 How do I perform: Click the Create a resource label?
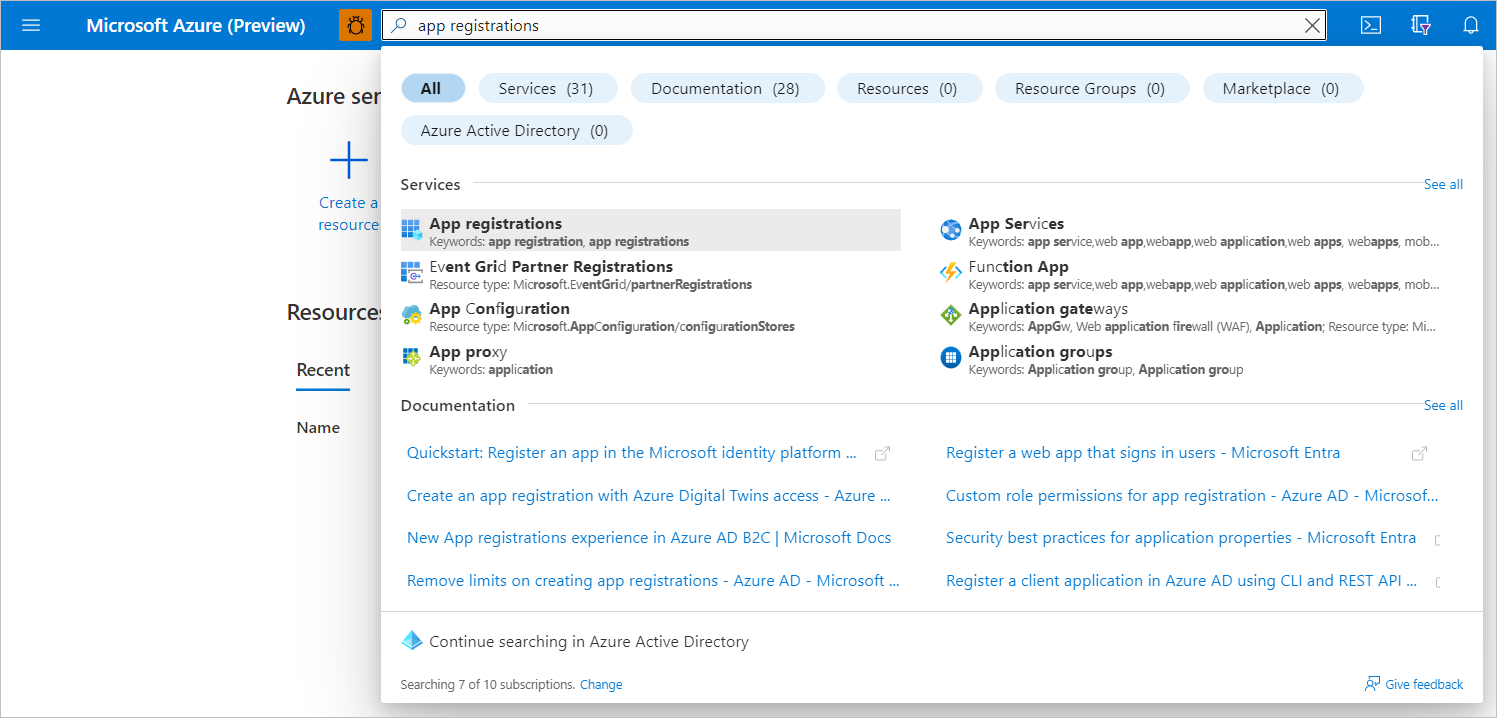(x=348, y=214)
